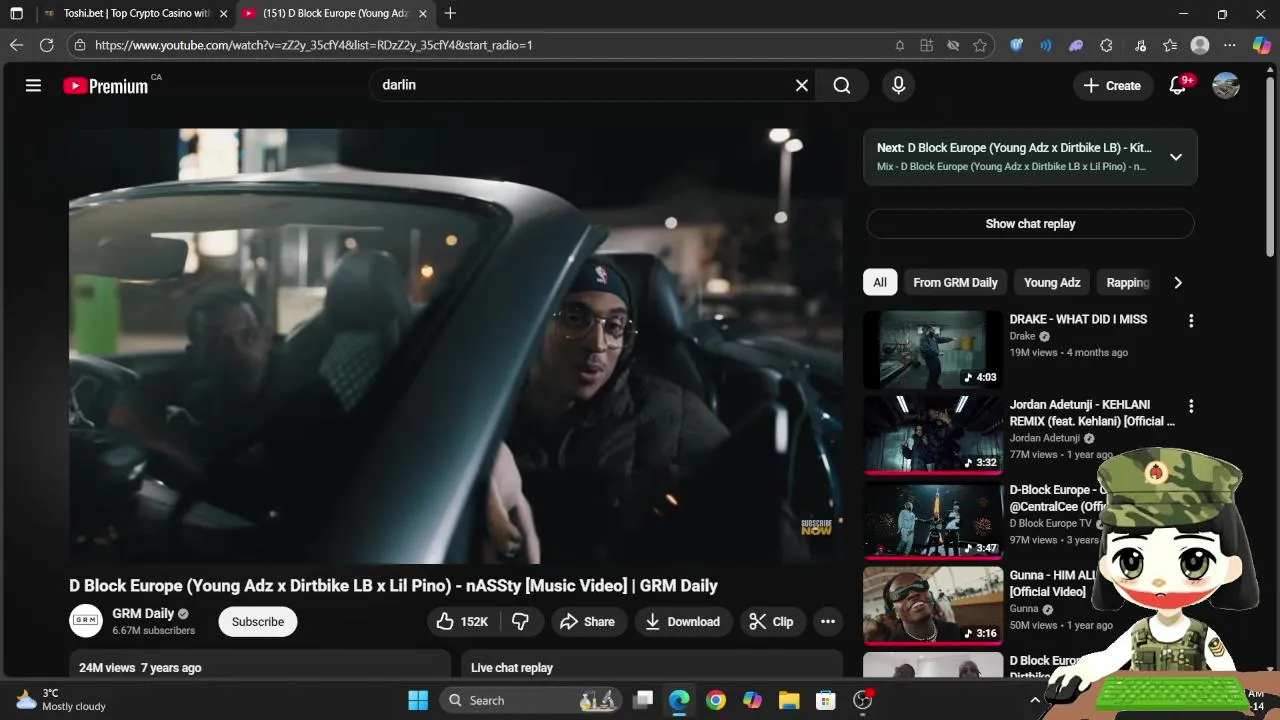1280x720 pixels.
Task: Switch to Toshi.bet browser tab
Action: click(136, 14)
